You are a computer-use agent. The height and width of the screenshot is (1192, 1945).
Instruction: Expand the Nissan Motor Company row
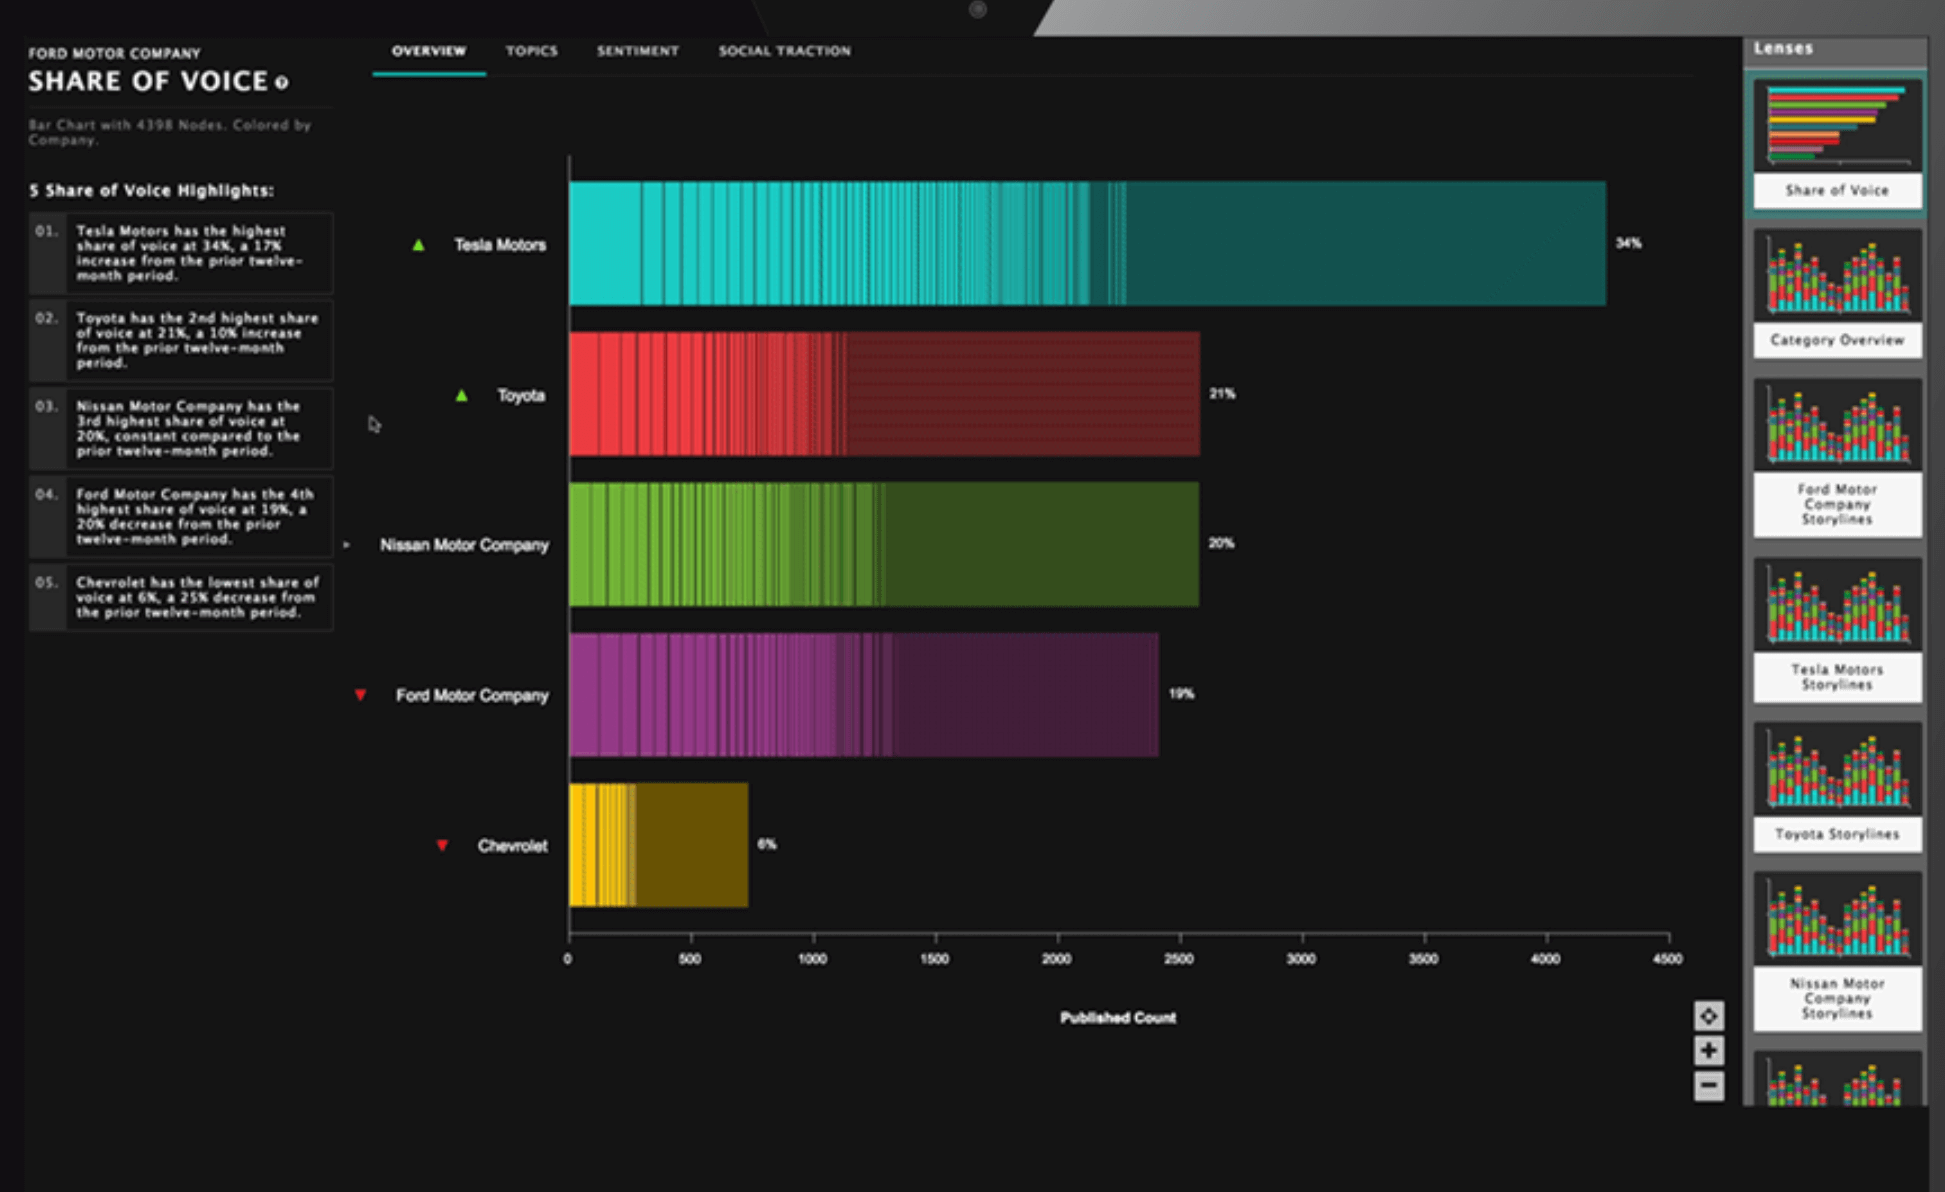pyautogui.click(x=347, y=545)
